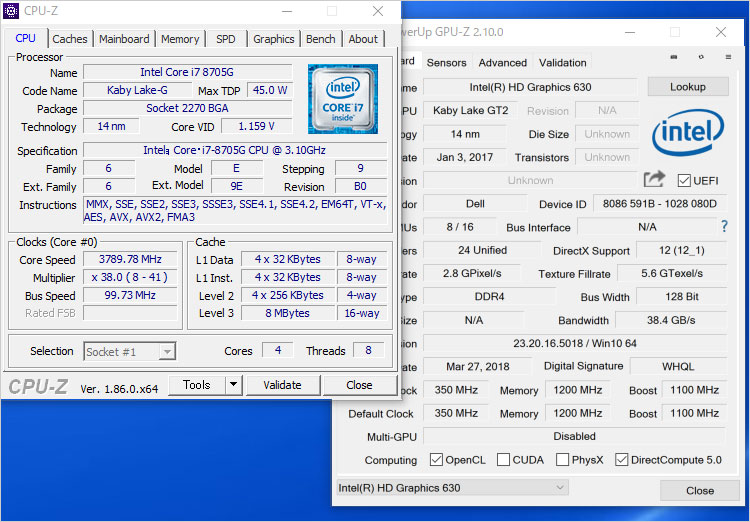
Task: Click the driver version 23.20.16.5018 / Win10 64
Action: click(574, 344)
